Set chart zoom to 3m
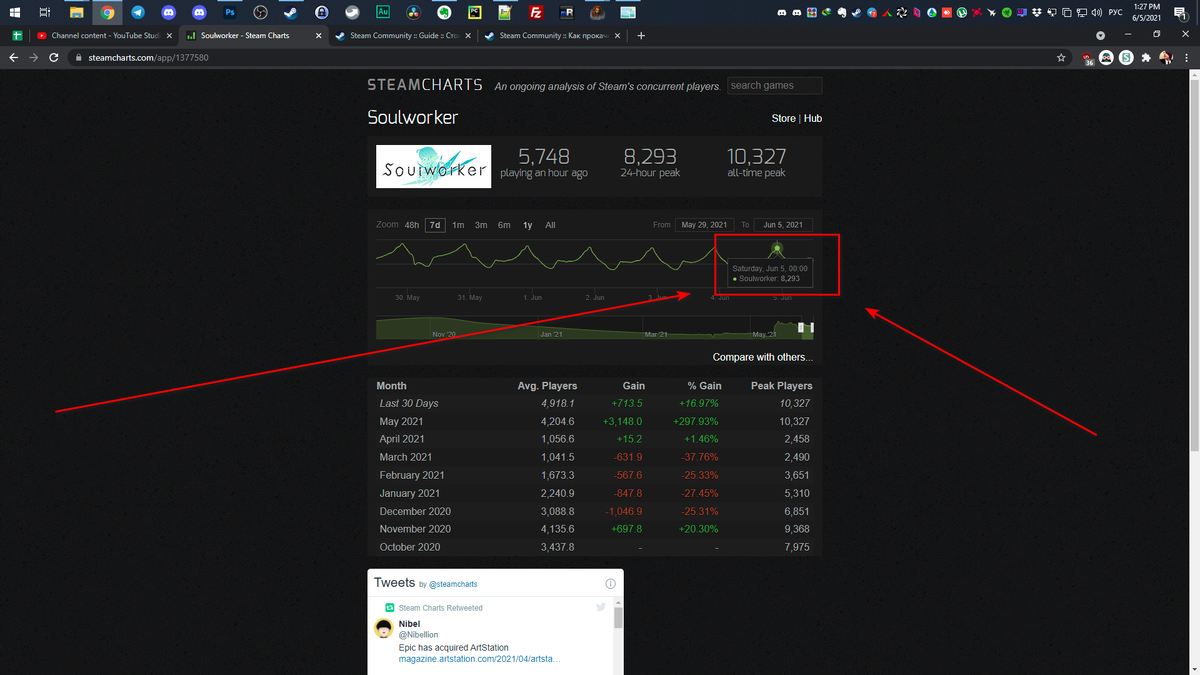Screen dimensions: 1200x675 point(481,225)
